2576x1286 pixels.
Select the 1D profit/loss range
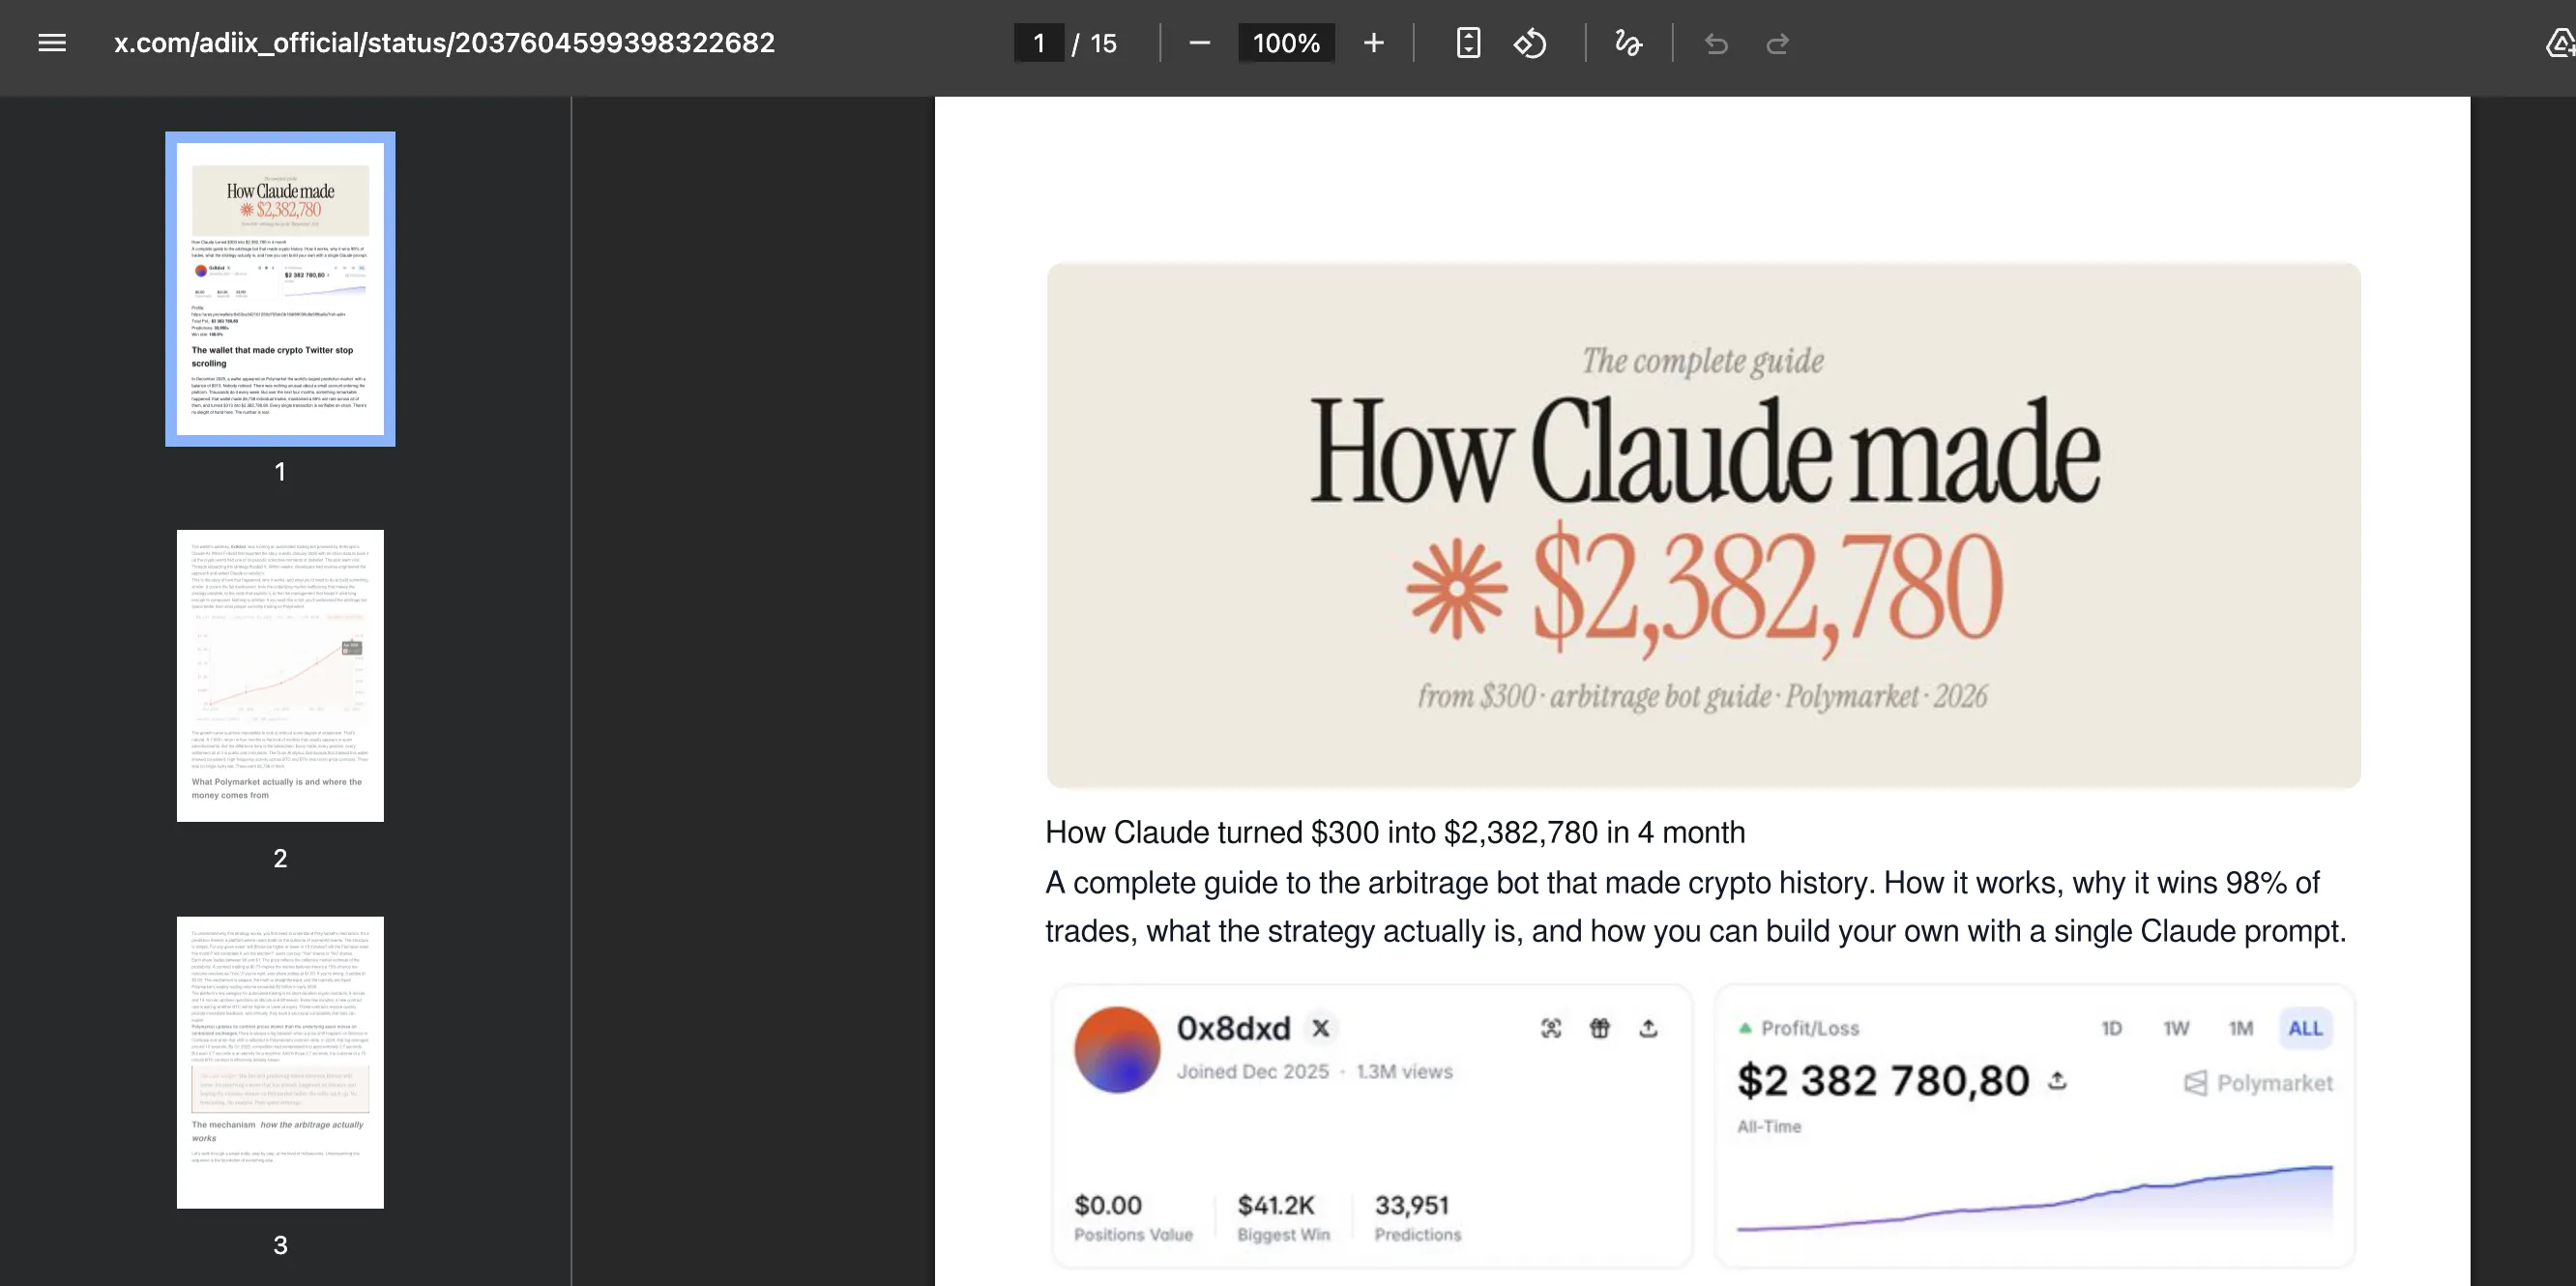click(x=2111, y=1028)
